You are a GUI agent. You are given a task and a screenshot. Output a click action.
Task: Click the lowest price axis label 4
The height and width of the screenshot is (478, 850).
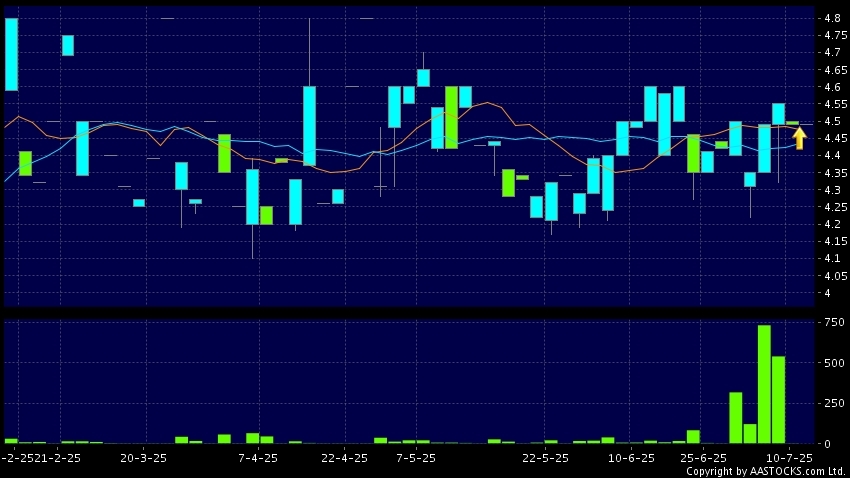tap(827, 293)
